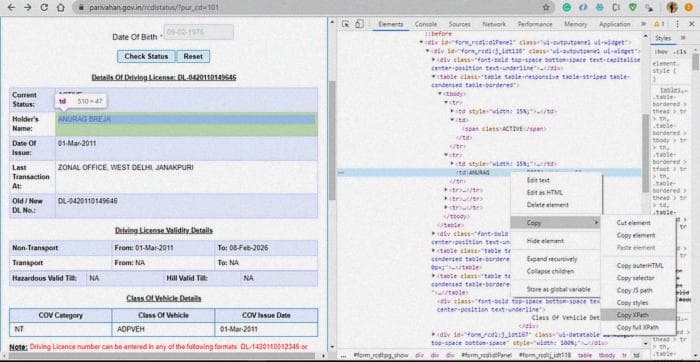Click the address bar URL
Viewport: 700px width, 362px height.
[x=154, y=8]
